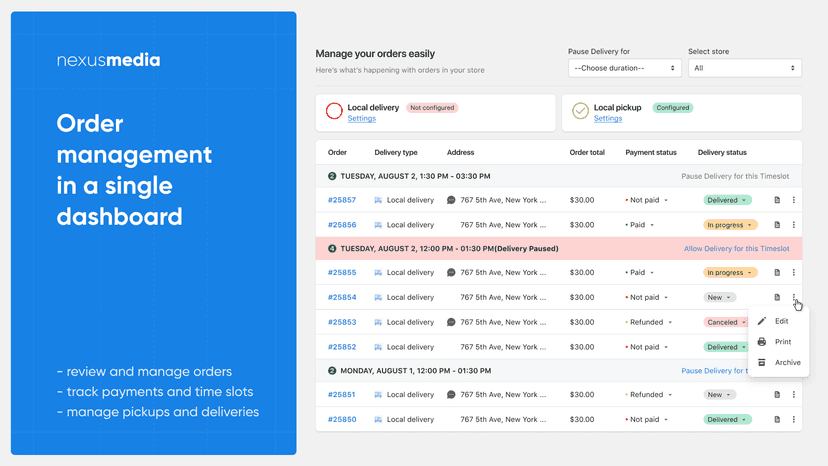828x466 pixels.
Task: Open order #25853 link
Action: pyautogui.click(x=342, y=322)
